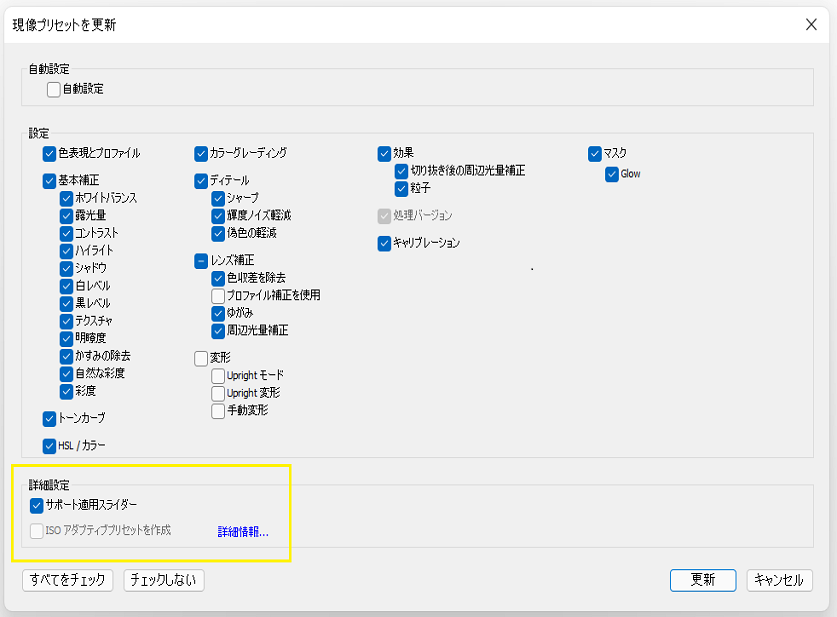Click すべてをチェック button
The image size is (837, 617).
[68, 580]
